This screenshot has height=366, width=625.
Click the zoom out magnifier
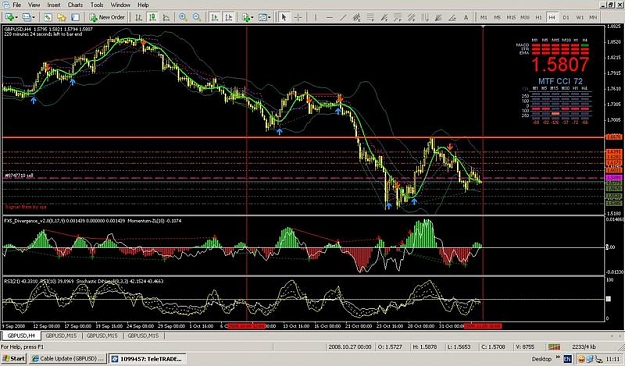pos(197,17)
